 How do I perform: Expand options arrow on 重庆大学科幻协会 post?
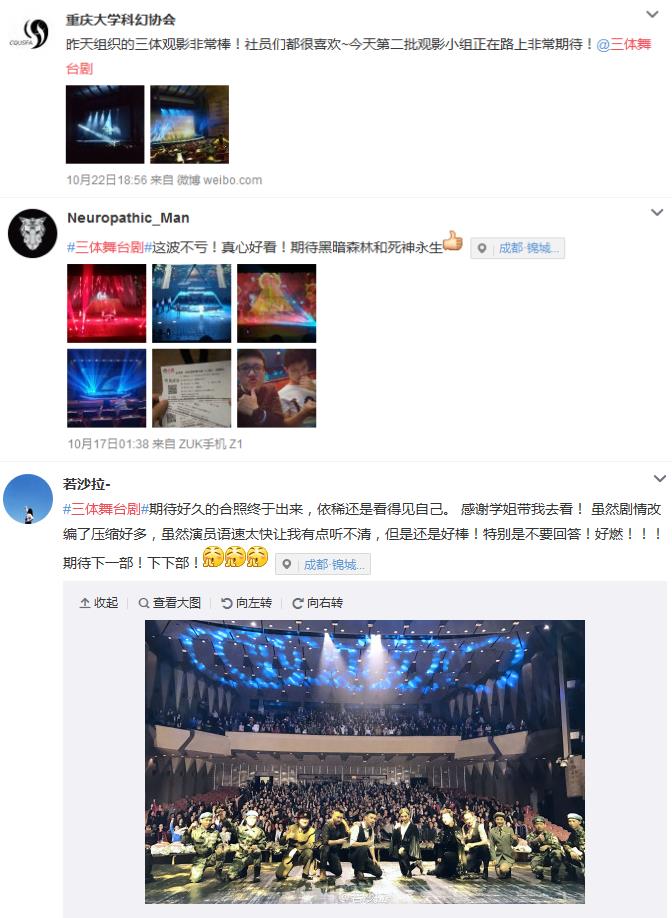[x=652, y=14]
